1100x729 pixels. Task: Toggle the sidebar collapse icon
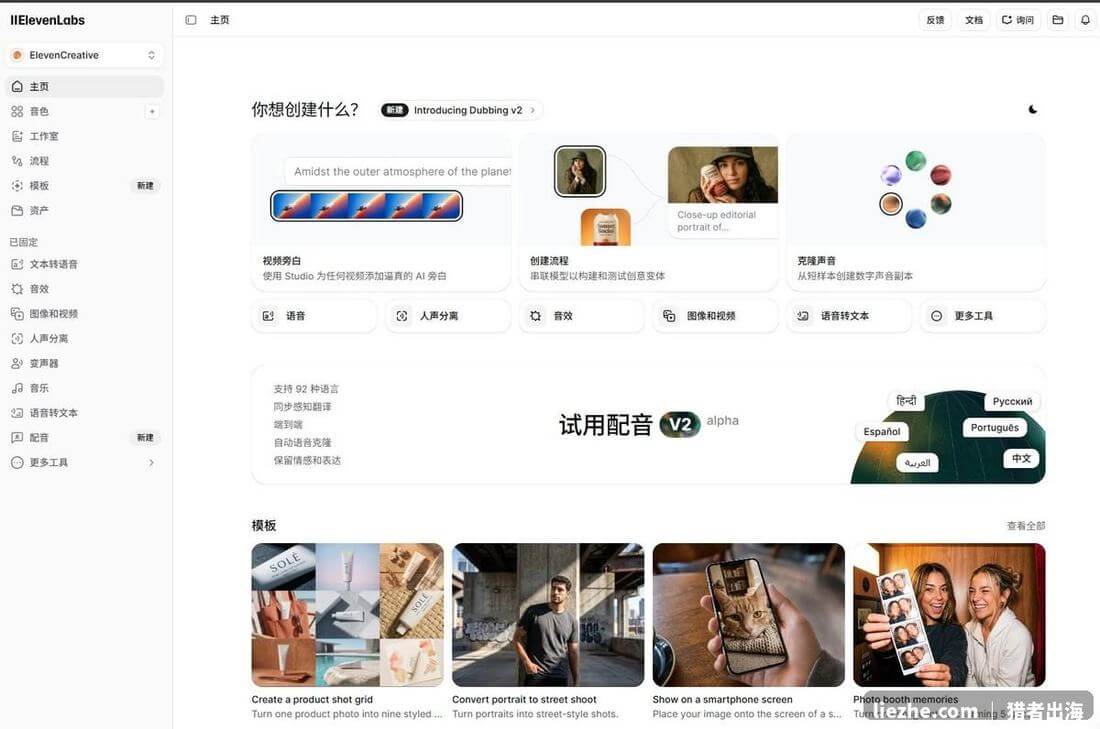tap(191, 20)
